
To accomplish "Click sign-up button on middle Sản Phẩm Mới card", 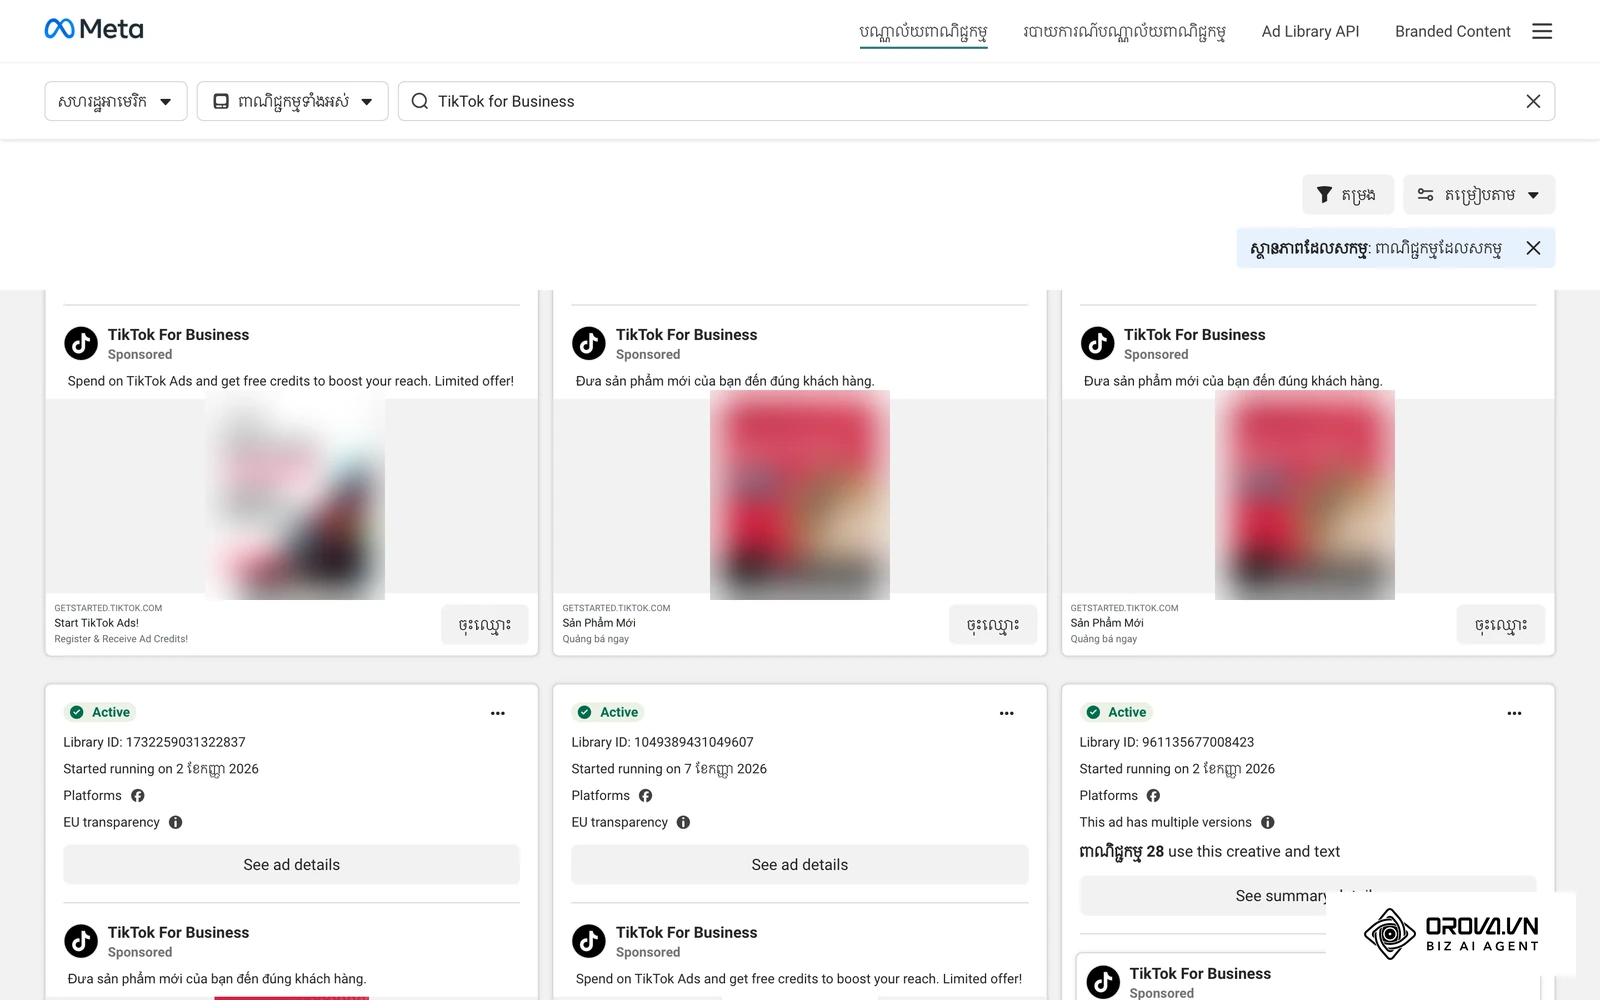I will coord(993,624).
